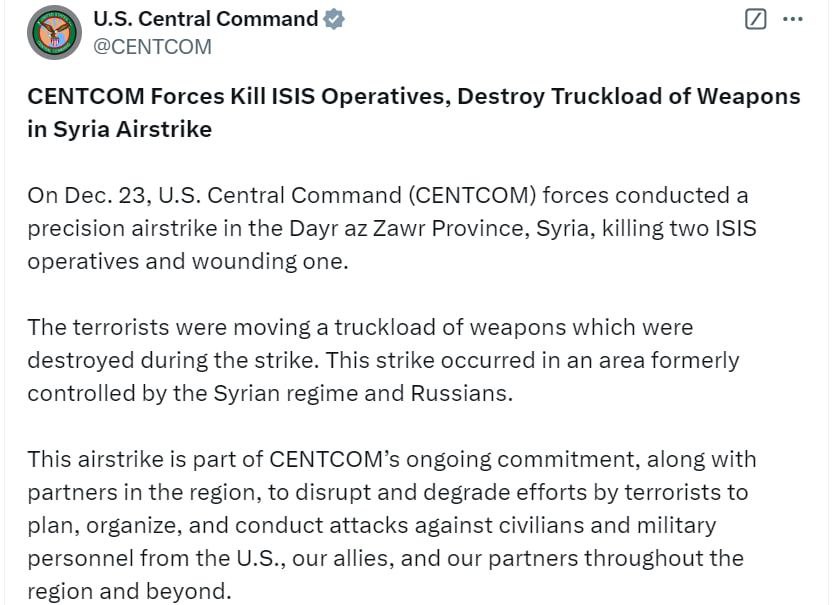833x605 pixels.
Task: Click the bold post headline, first line
Action: point(414,96)
